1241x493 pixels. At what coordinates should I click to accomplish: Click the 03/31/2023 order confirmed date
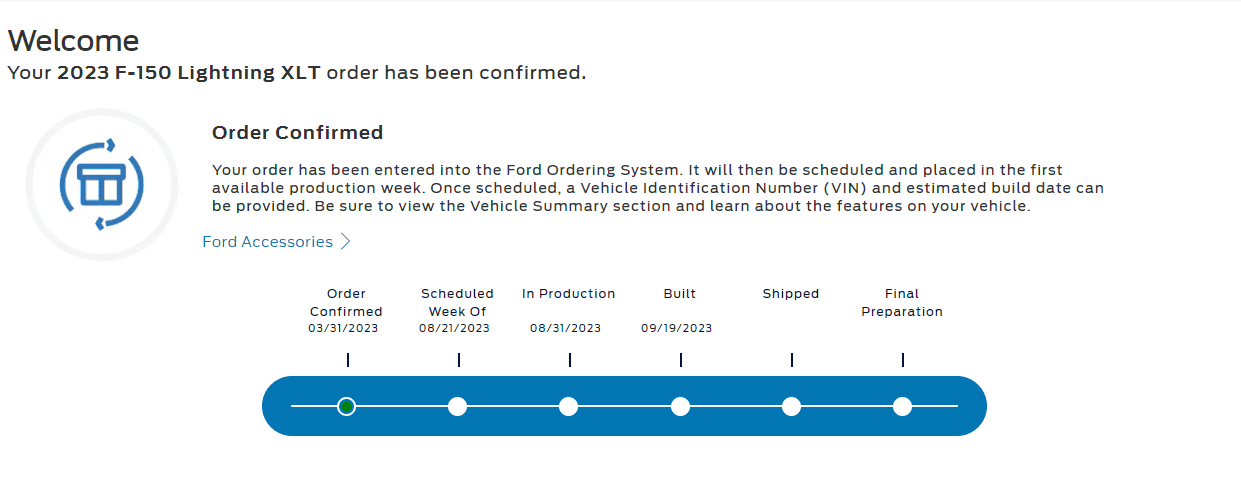(x=343, y=328)
